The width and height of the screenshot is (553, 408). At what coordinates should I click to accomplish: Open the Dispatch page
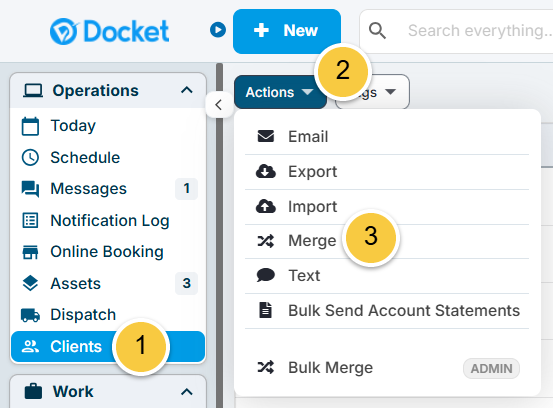[x=83, y=315]
